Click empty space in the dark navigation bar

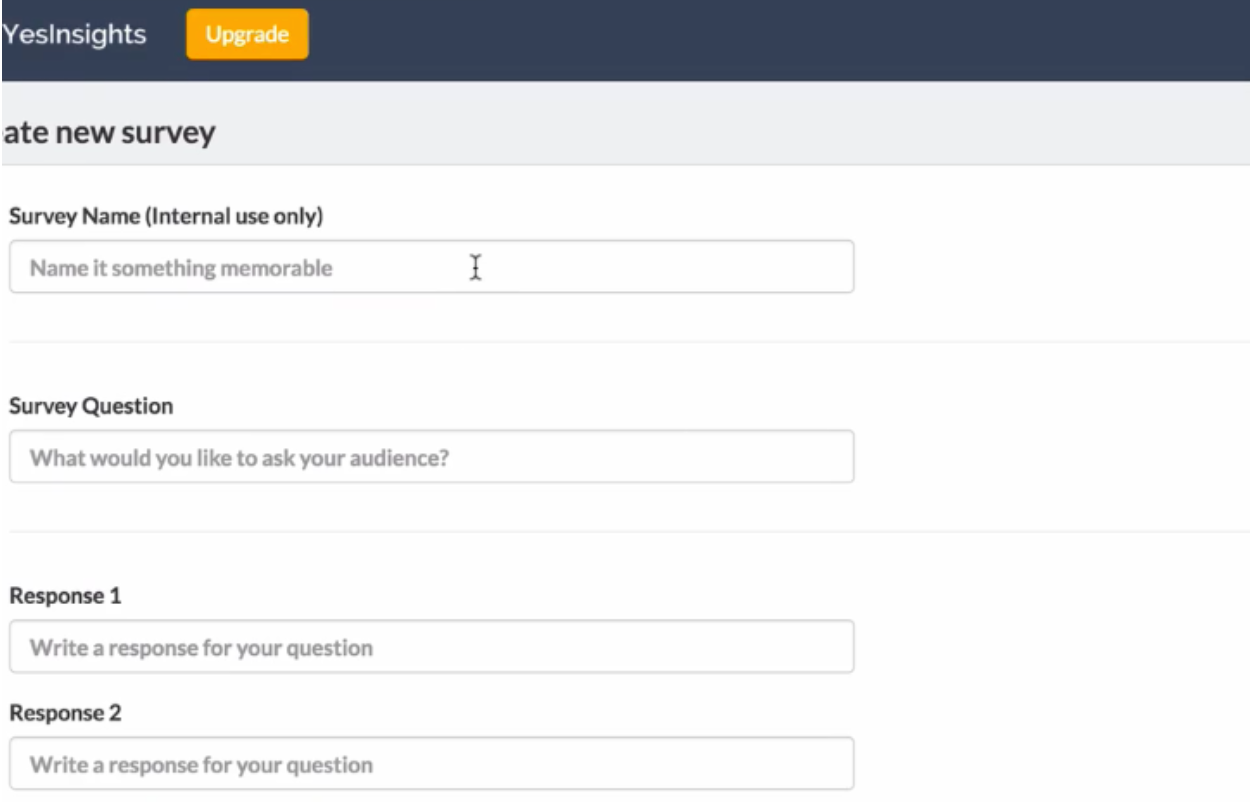coord(780,40)
